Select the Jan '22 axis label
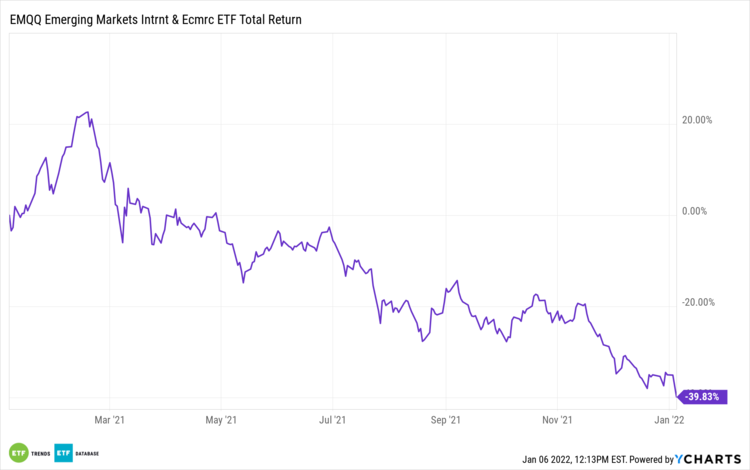 tap(670, 421)
